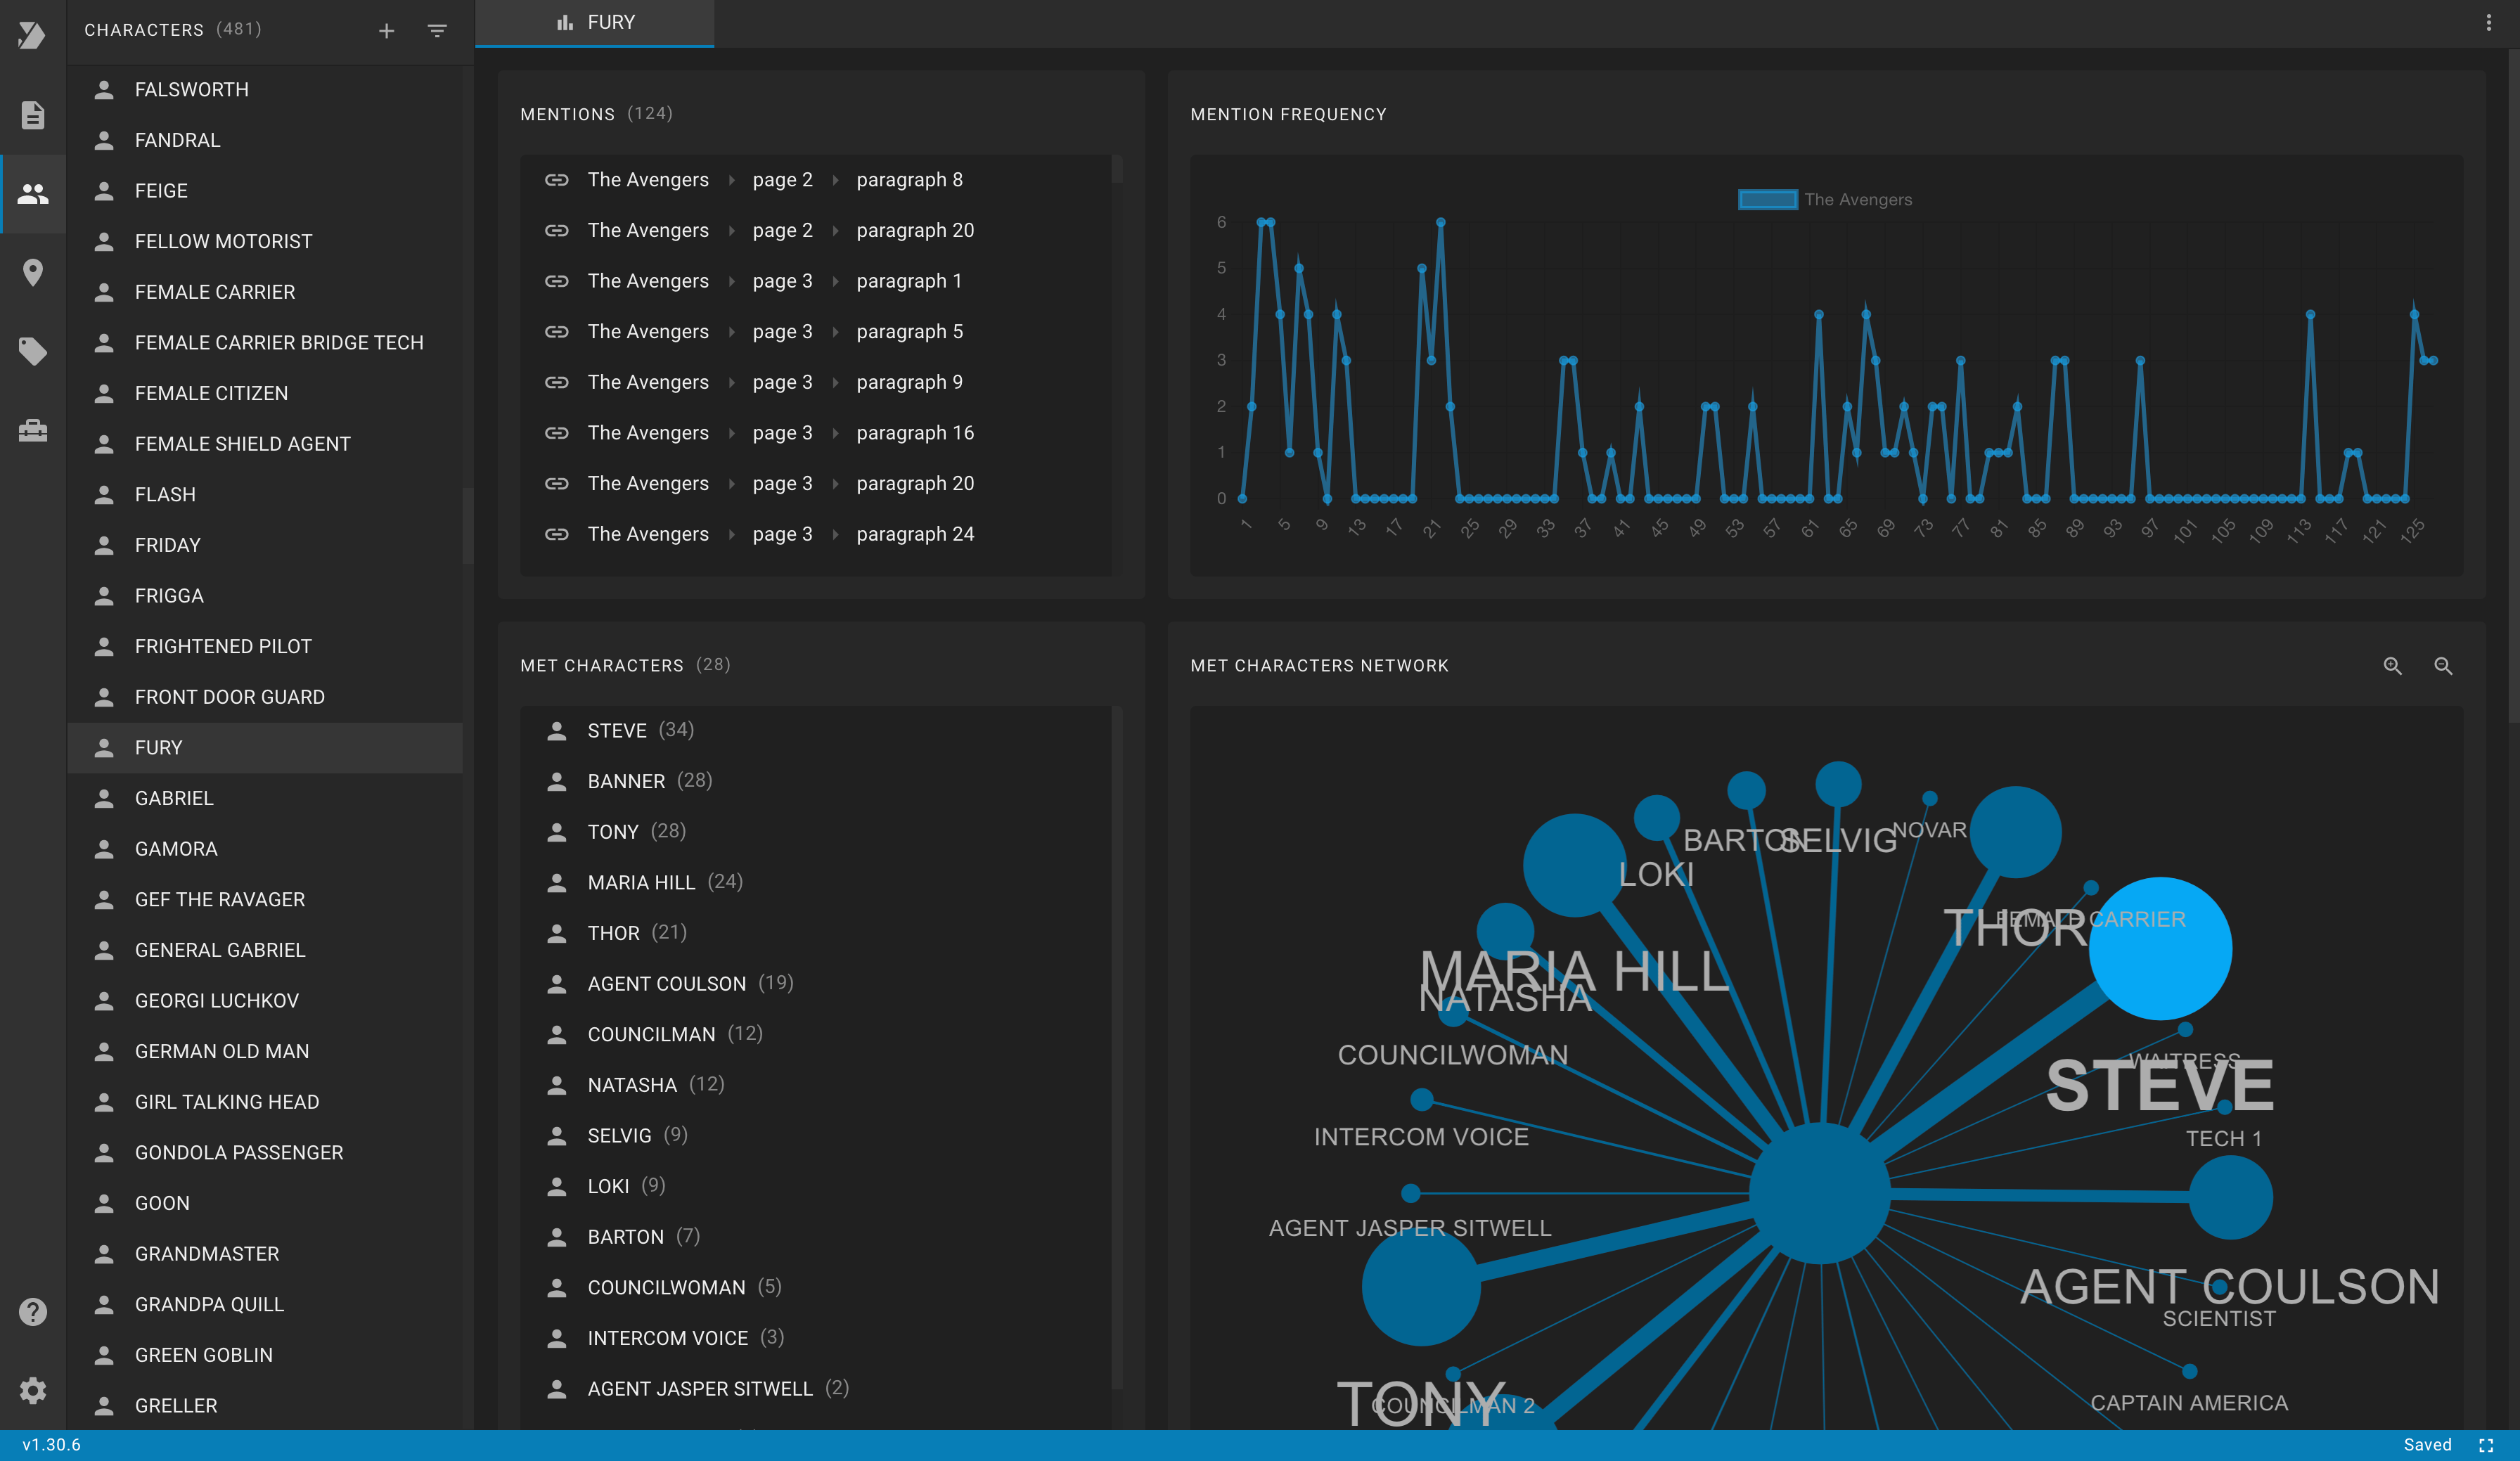Zoom out on the characters network
The height and width of the screenshot is (1461, 2520).
[x=2443, y=666]
